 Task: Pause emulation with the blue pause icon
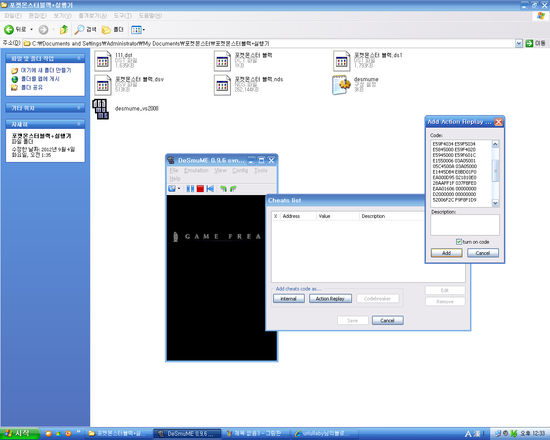coord(190,189)
